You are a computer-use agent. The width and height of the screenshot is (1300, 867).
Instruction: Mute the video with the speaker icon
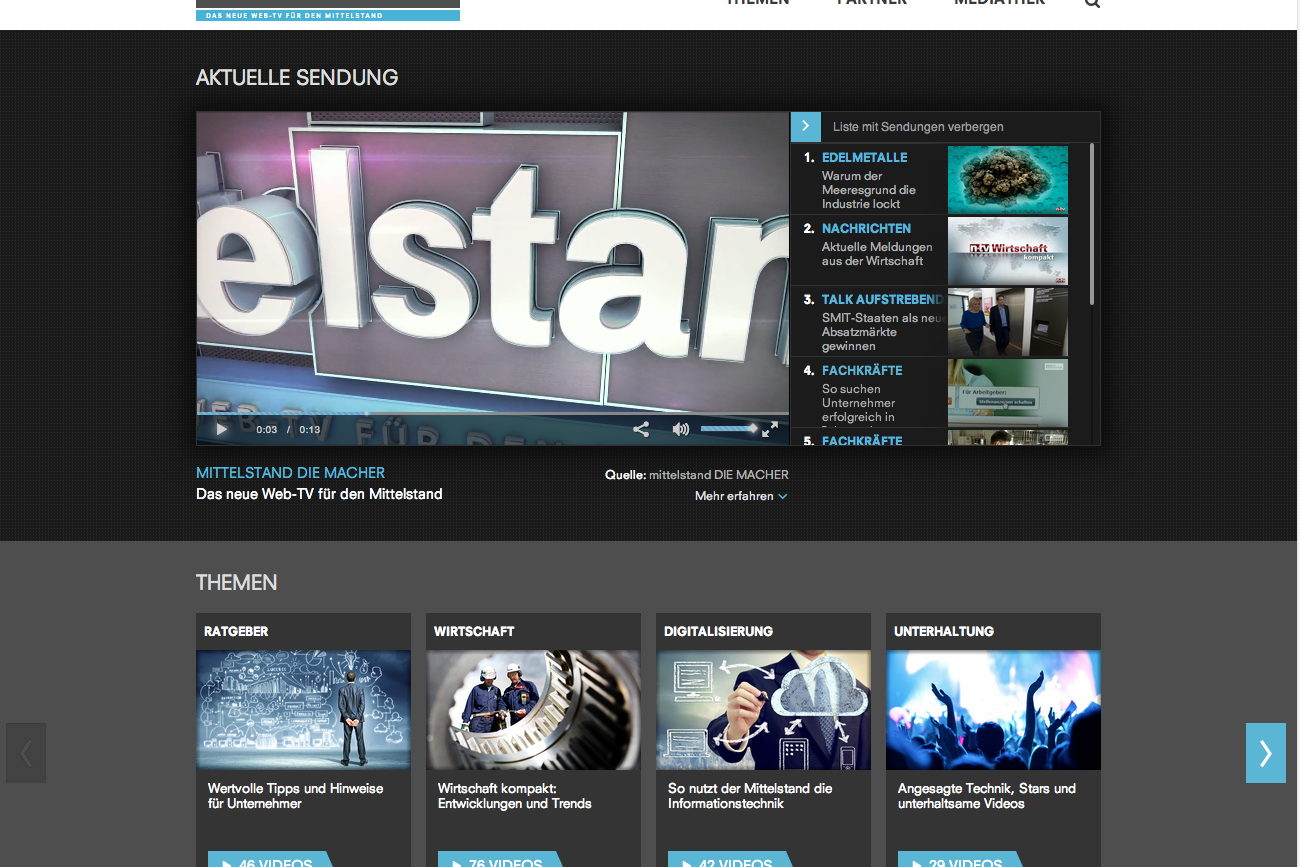click(681, 429)
